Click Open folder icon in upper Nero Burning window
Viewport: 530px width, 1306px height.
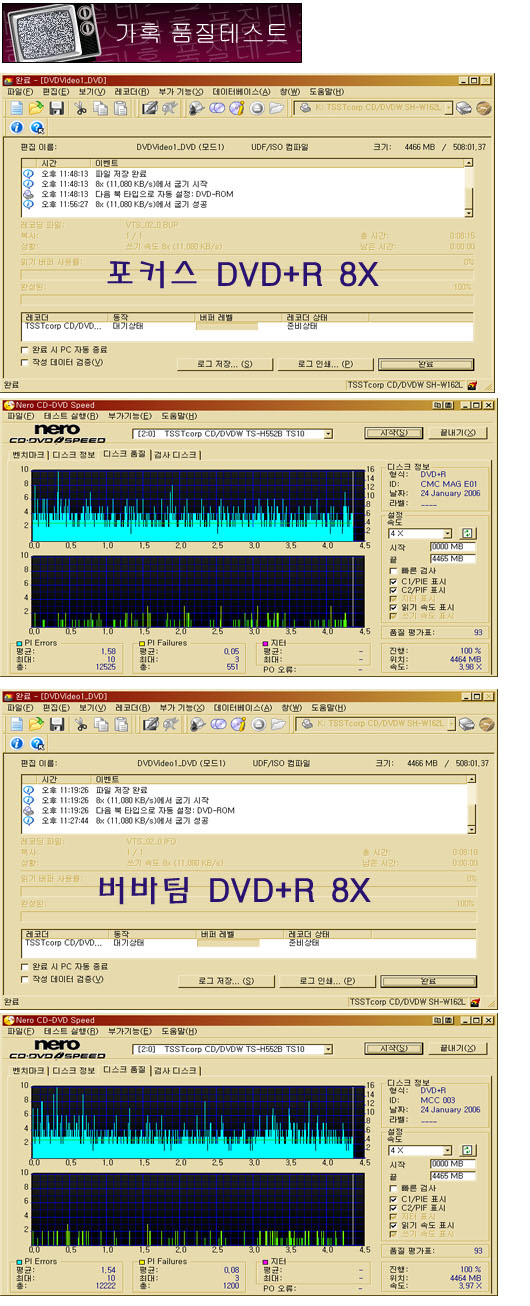click(x=36, y=107)
